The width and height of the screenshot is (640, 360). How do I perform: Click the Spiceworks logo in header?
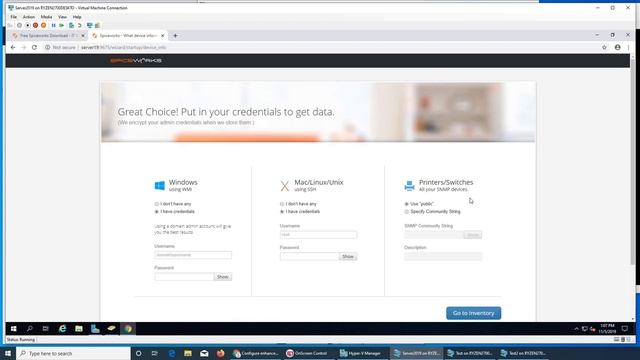click(x=136, y=60)
